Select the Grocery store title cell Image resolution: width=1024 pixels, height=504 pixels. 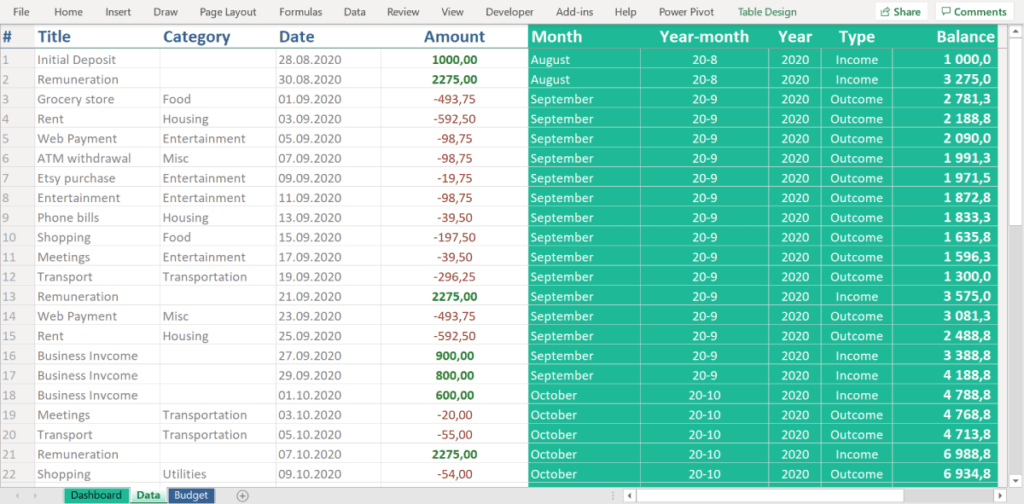click(x=97, y=99)
